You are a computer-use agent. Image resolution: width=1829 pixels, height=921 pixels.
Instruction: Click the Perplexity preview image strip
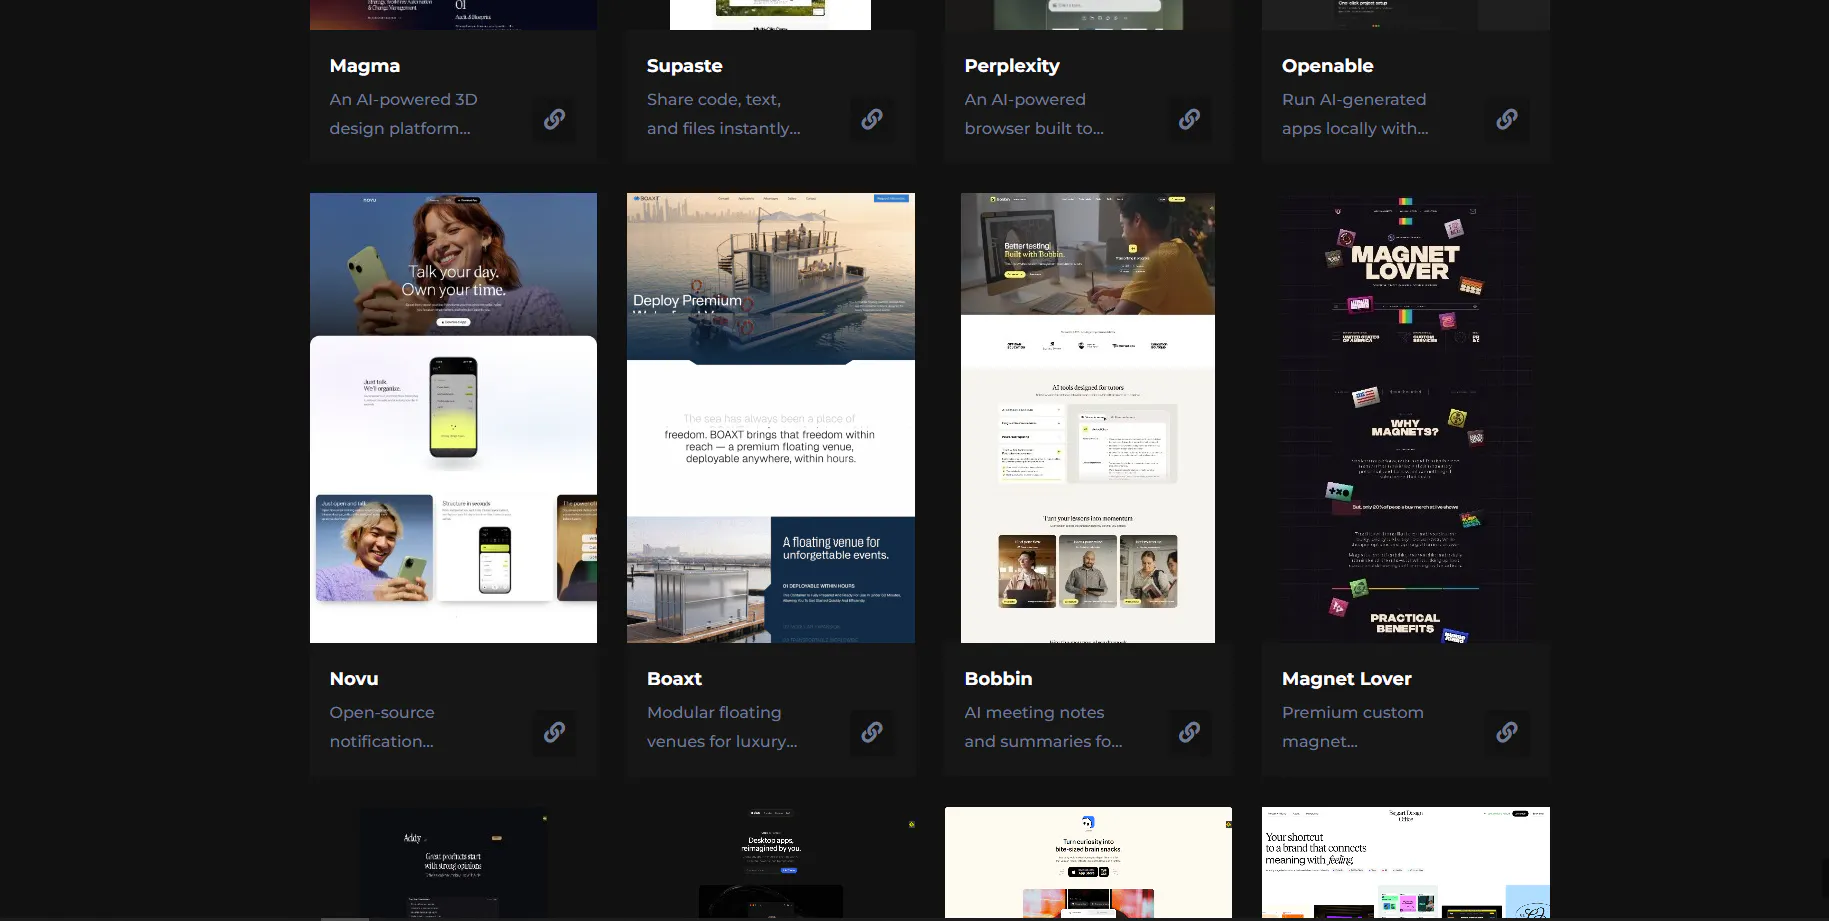[1088, 14]
